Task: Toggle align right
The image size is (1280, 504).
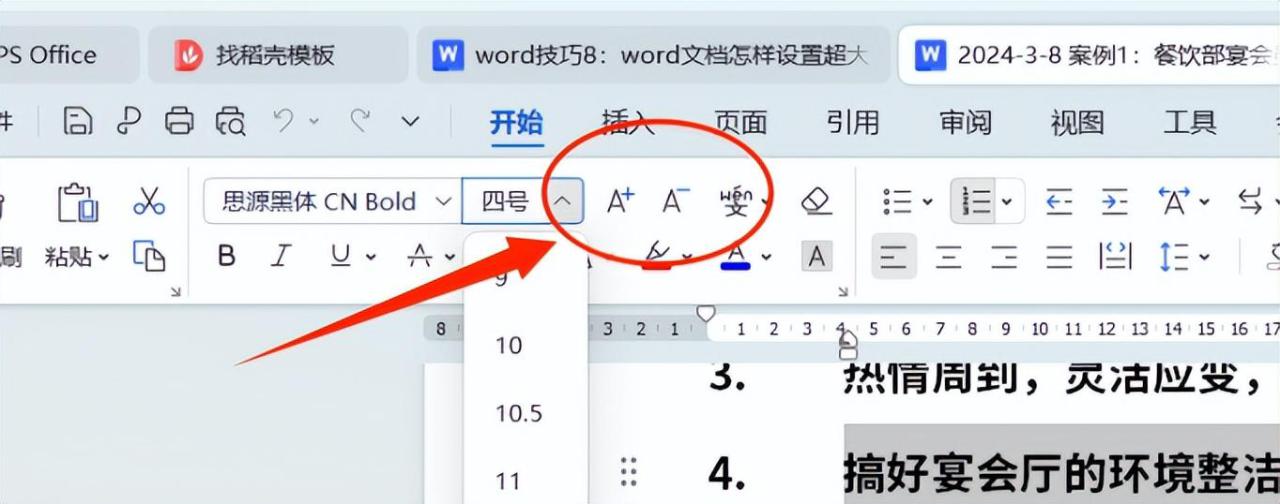Action: [x=1004, y=257]
